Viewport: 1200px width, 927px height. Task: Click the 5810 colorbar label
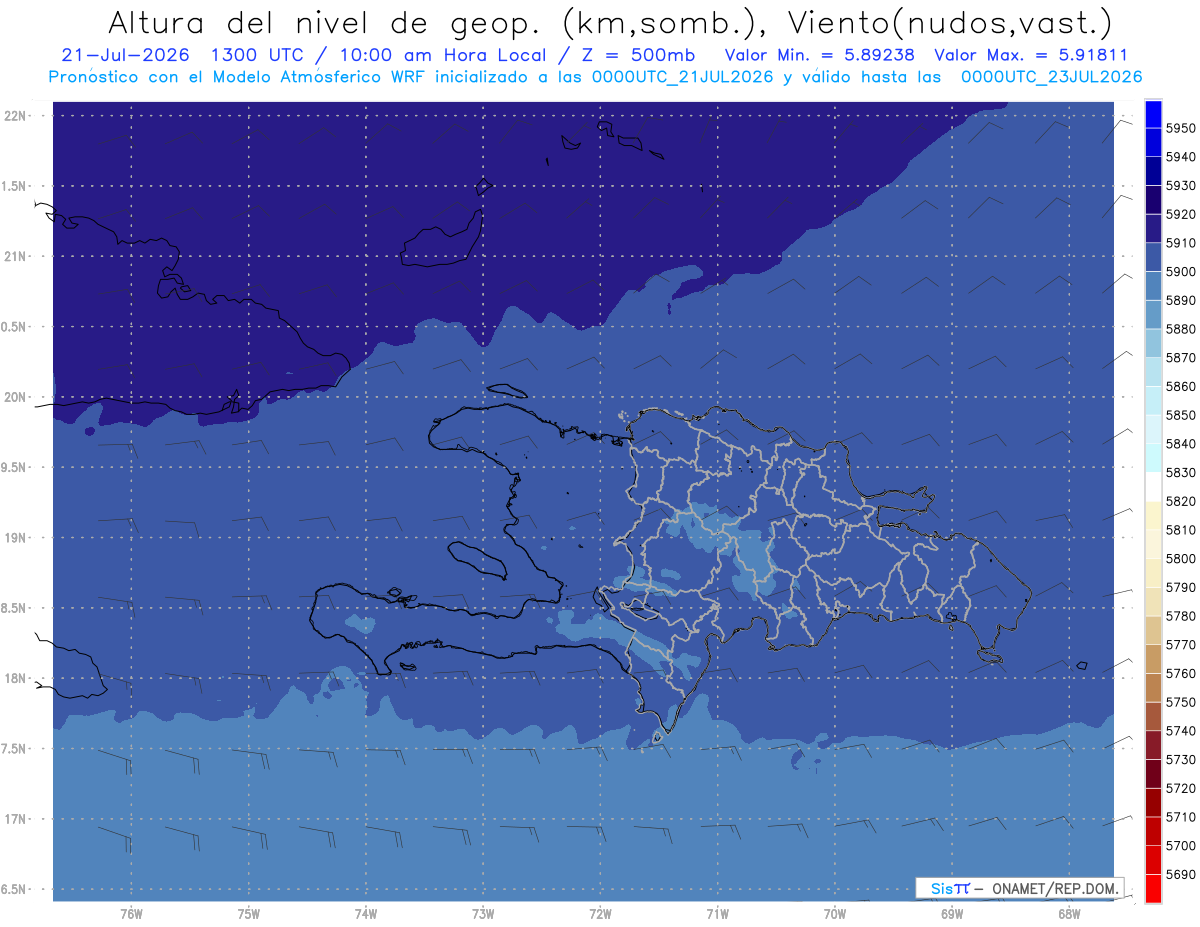(1181, 530)
